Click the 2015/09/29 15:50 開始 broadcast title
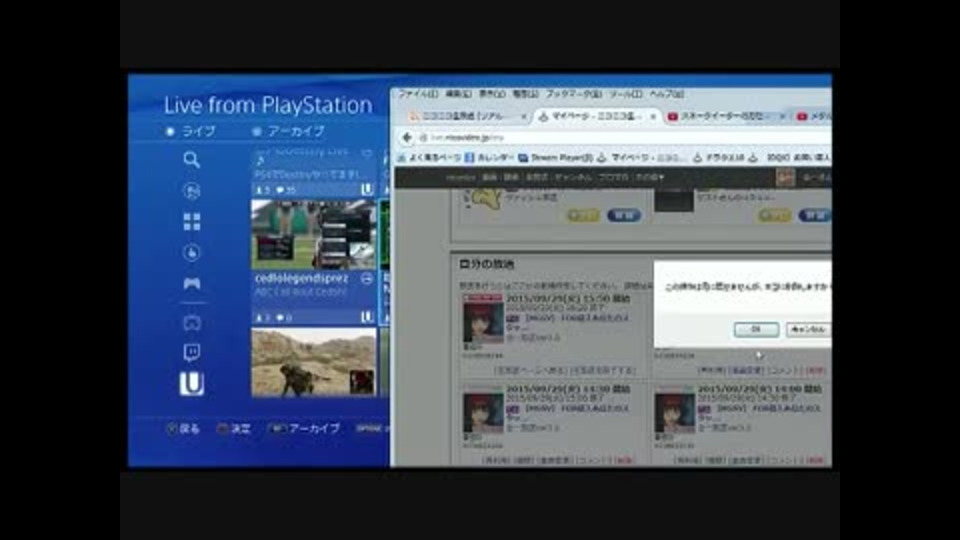 point(568,299)
